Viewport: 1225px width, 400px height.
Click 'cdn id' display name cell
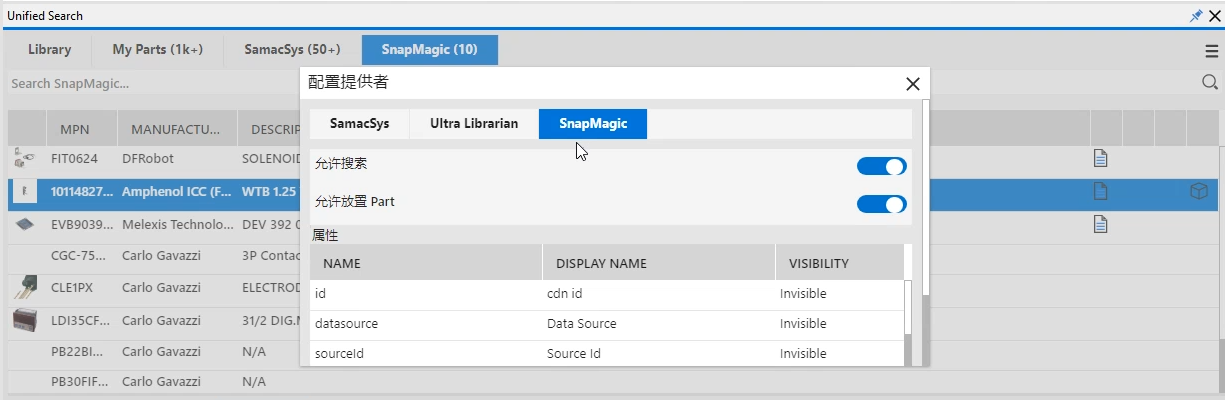[x=659, y=294]
